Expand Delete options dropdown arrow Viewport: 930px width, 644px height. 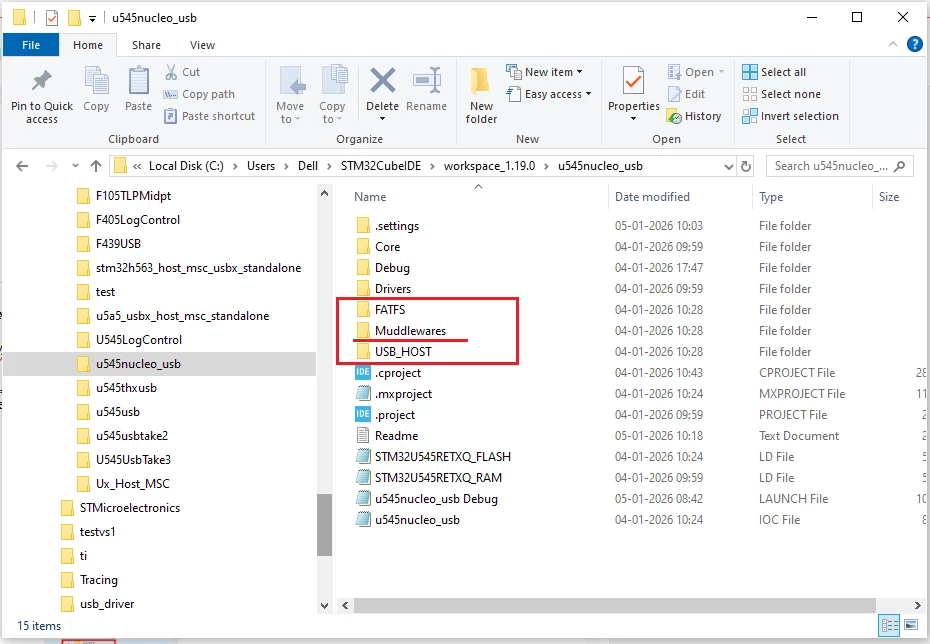383,119
